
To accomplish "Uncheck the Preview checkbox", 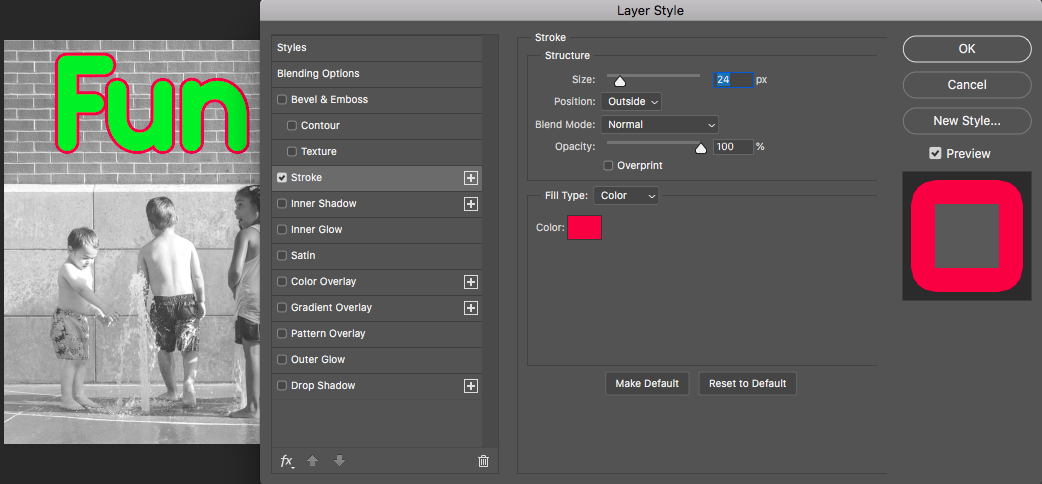I will coord(935,154).
